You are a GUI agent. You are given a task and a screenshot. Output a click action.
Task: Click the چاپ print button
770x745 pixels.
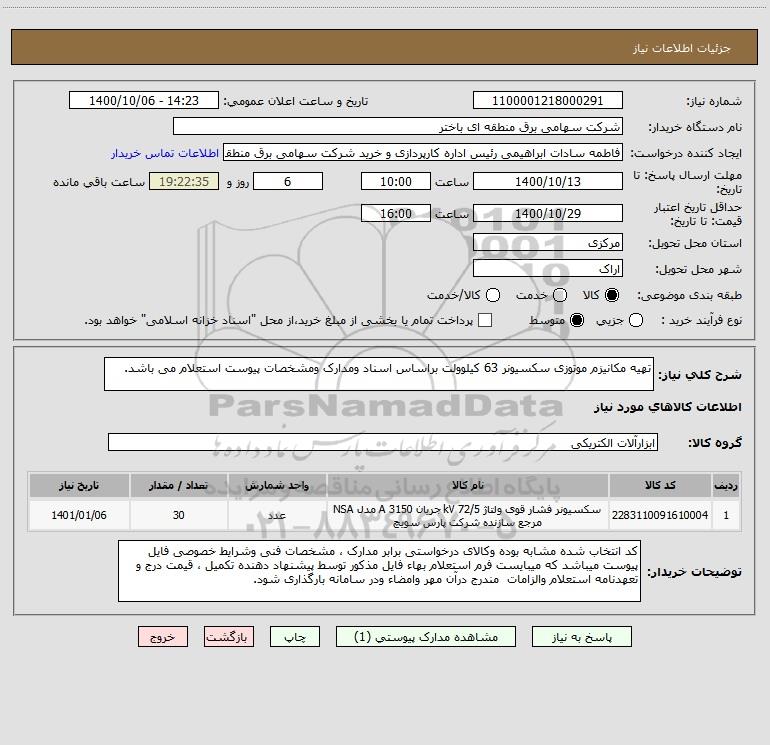(x=295, y=637)
